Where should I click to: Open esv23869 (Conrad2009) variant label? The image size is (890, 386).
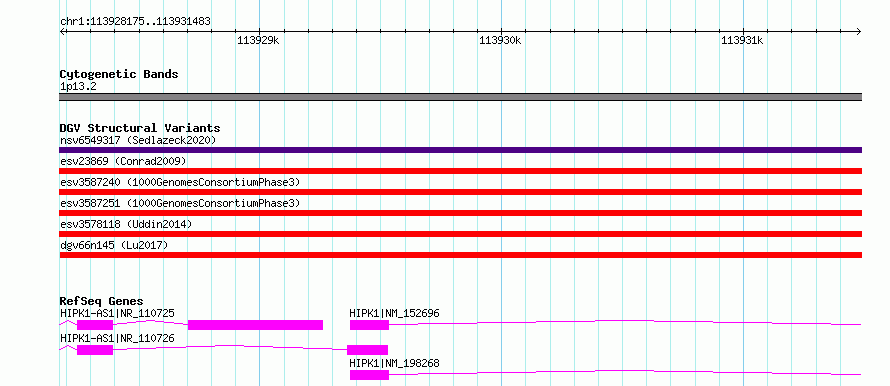tap(123, 161)
